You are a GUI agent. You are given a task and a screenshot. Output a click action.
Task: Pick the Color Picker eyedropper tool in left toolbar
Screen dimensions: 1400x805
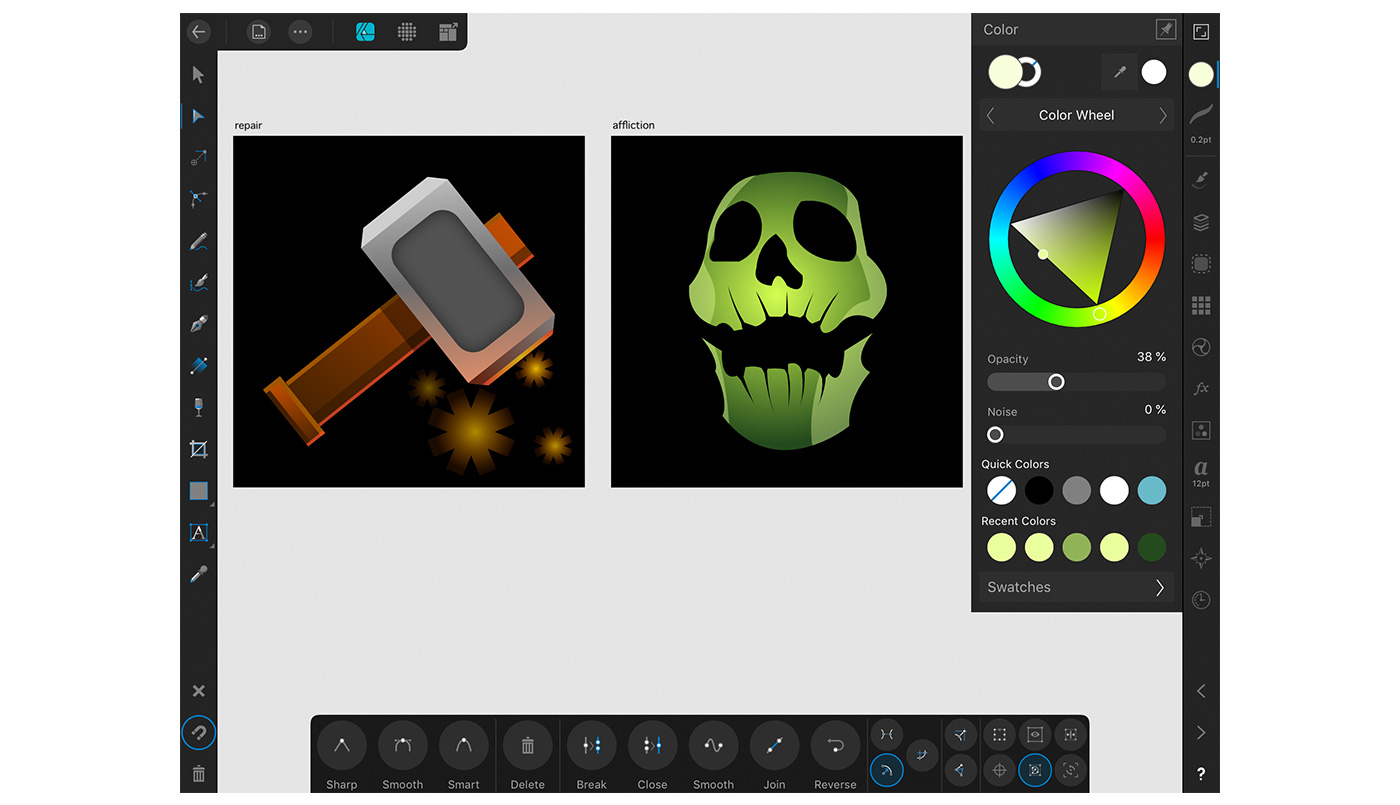198,574
